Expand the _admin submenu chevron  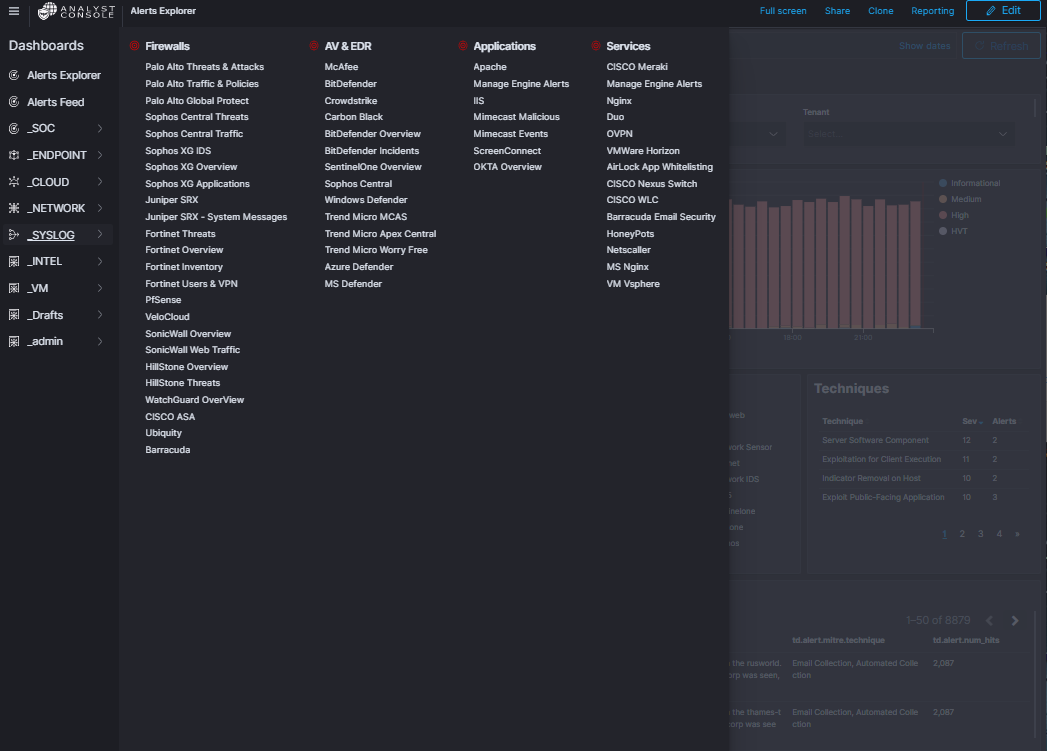(x=100, y=342)
